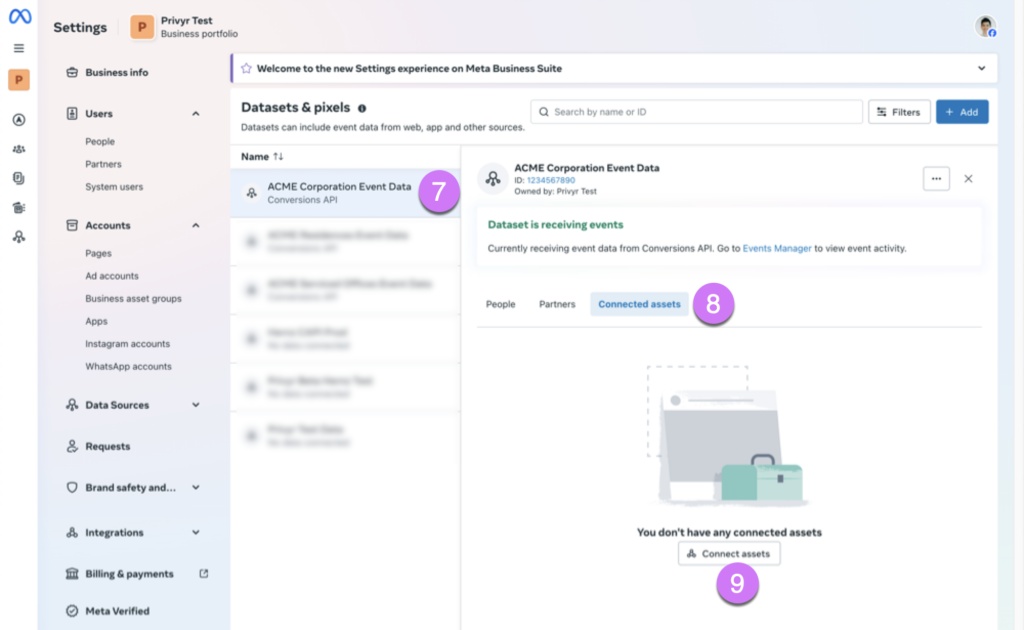Click the Welcome to new Settings experience banner text

(409, 69)
